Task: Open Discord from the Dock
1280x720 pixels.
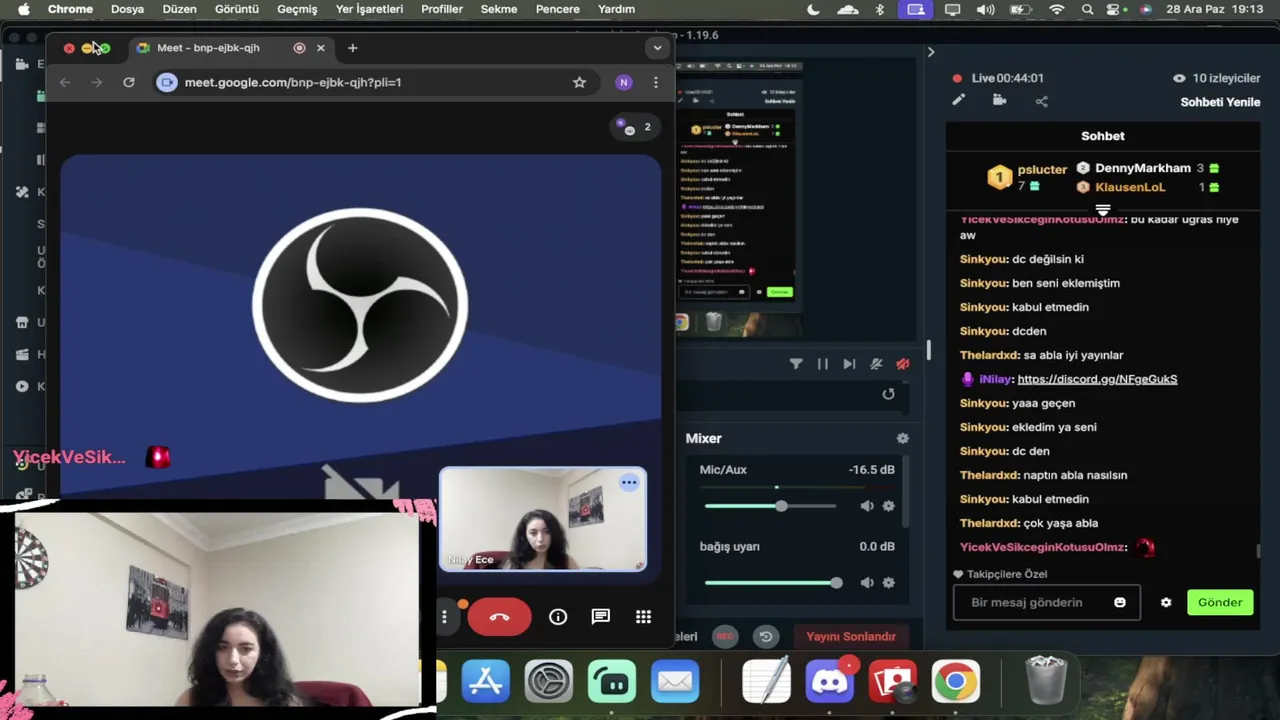Action: [830, 682]
